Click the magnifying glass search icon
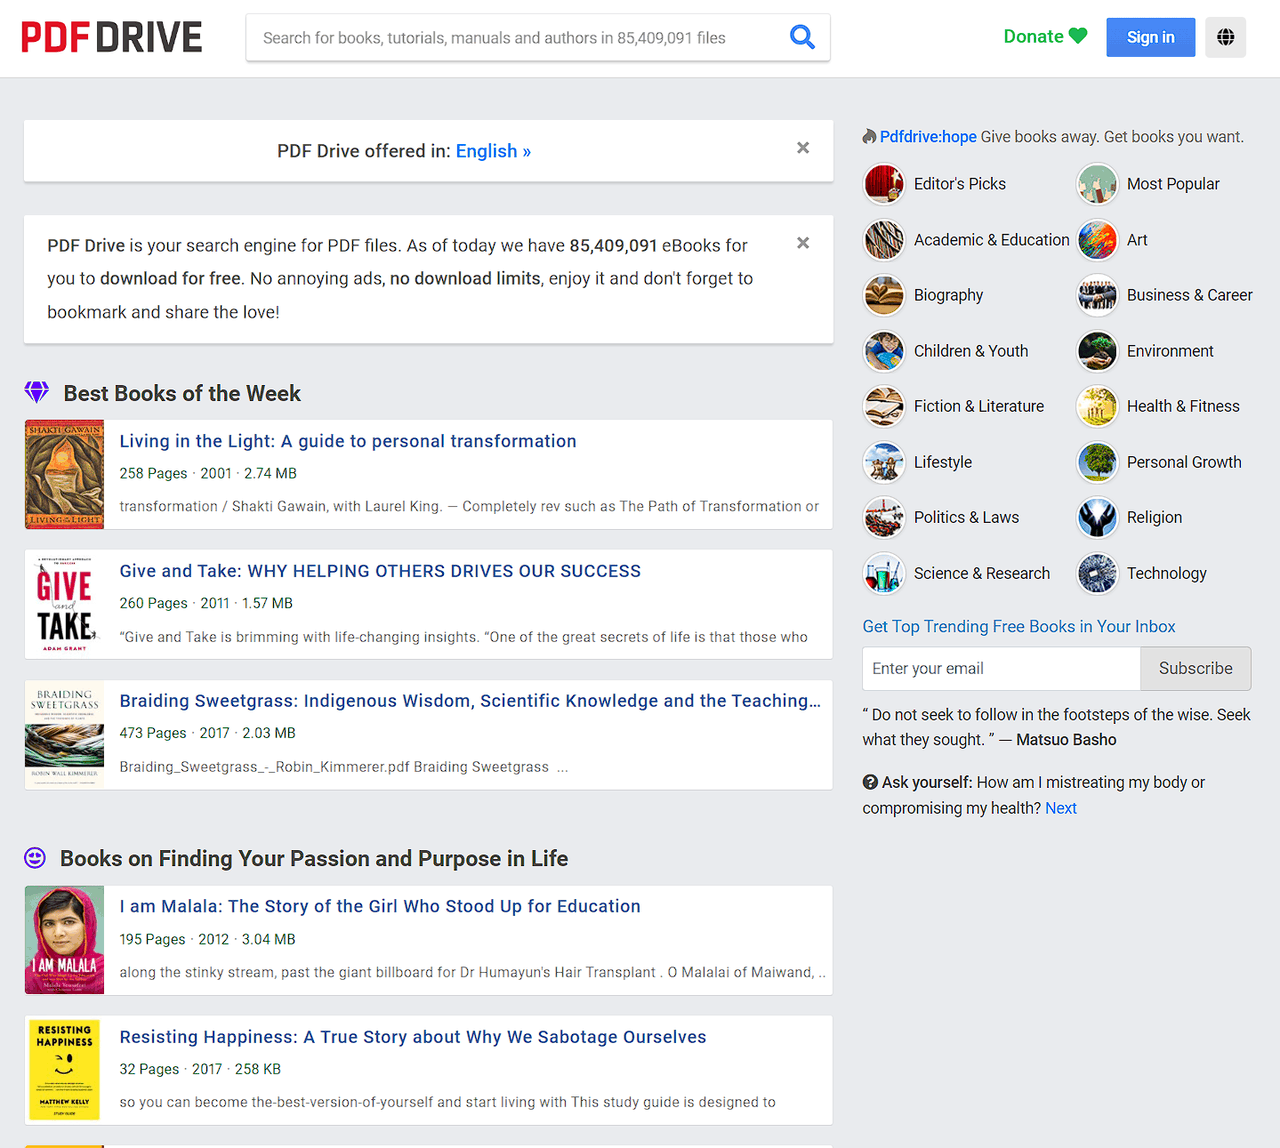The height and width of the screenshot is (1148, 1280). click(802, 37)
